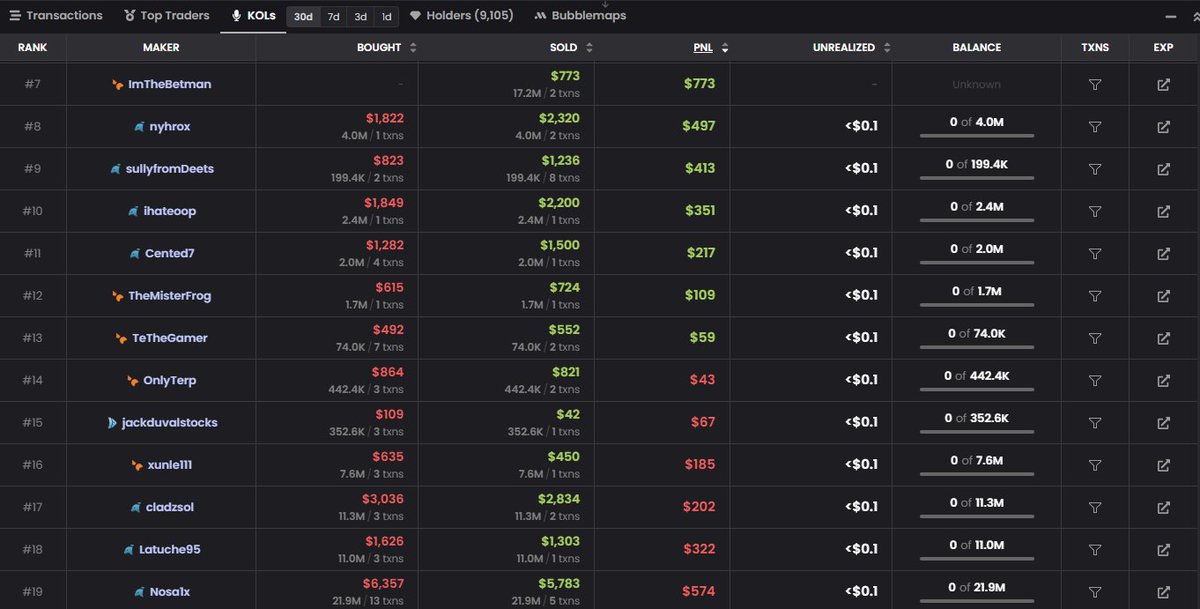The image size is (1200, 609).
Task: Select the 3d time range
Action: click(361, 17)
